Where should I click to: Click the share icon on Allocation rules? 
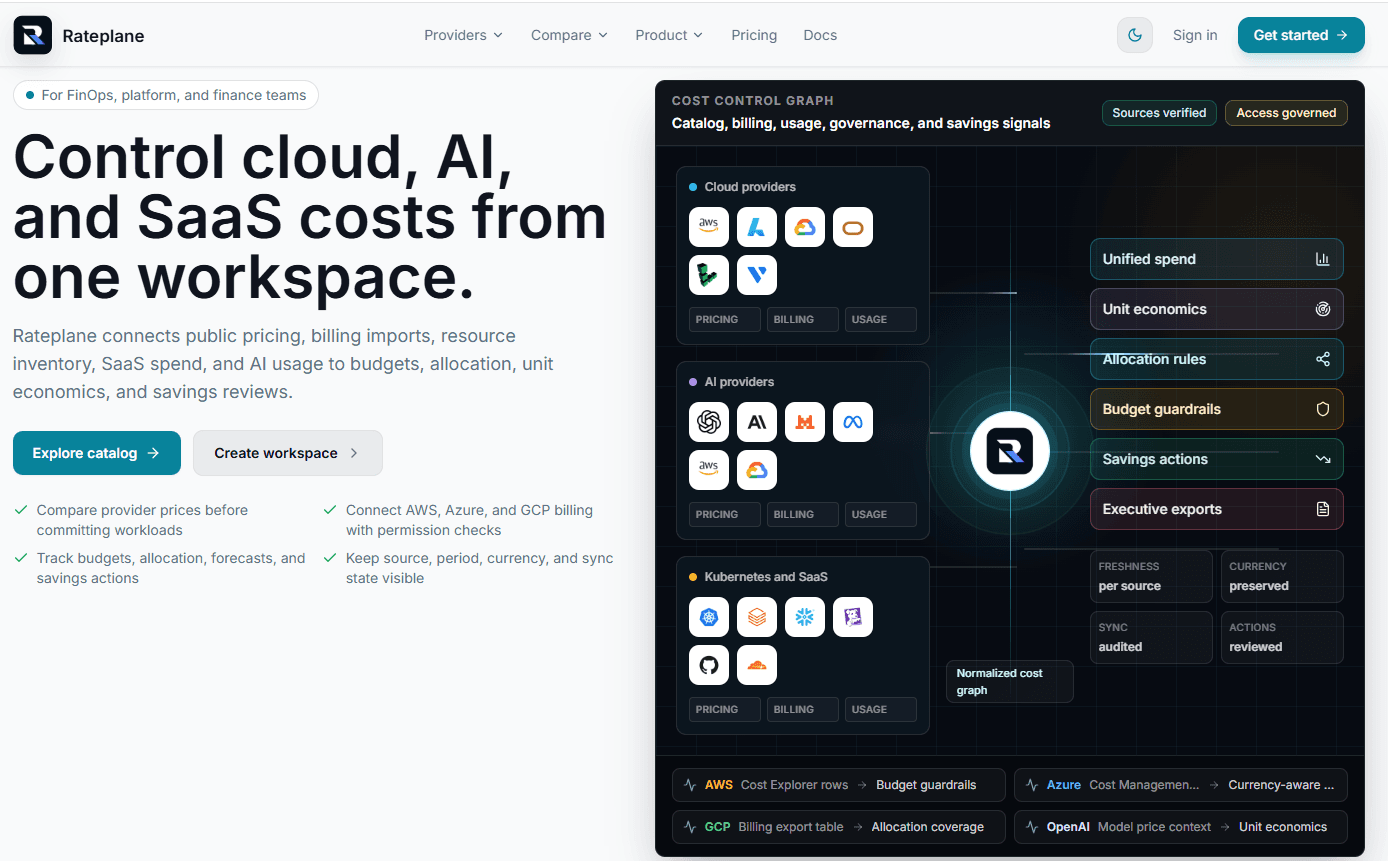[x=1323, y=359]
